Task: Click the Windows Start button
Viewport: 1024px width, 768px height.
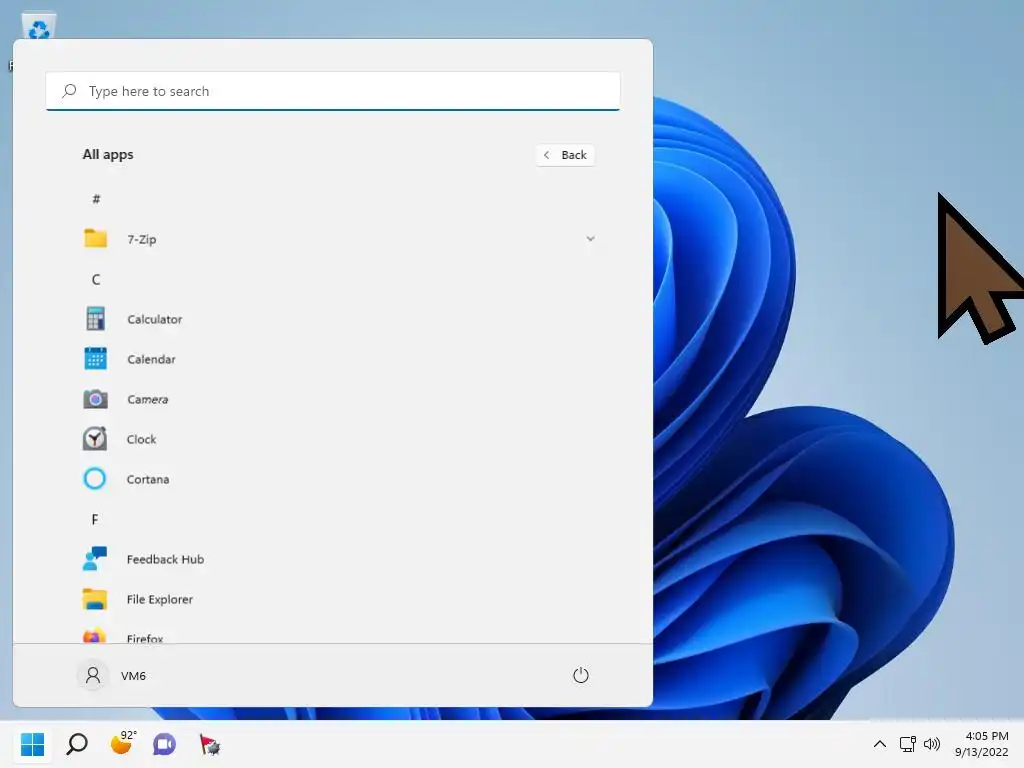Action: point(33,744)
